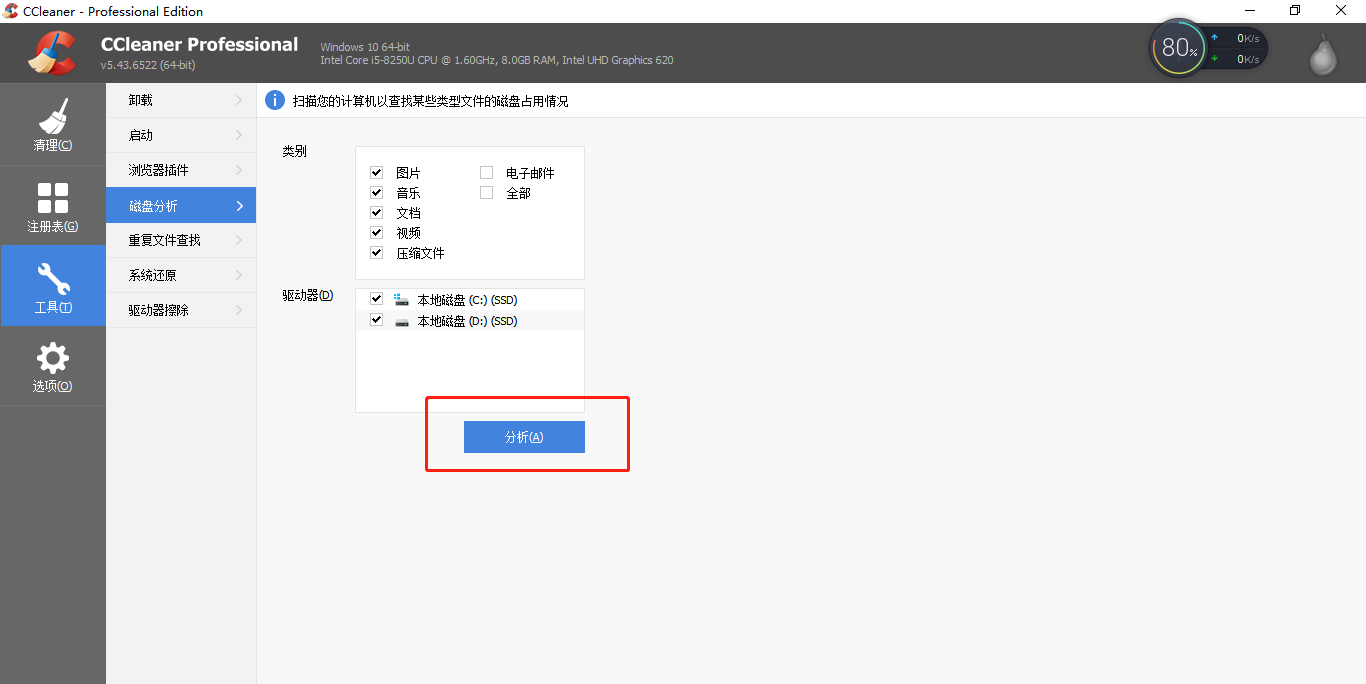Switch to 浏览器插件 tool tab
The width and height of the screenshot is (1366, 684).
(x=181, y=170)
